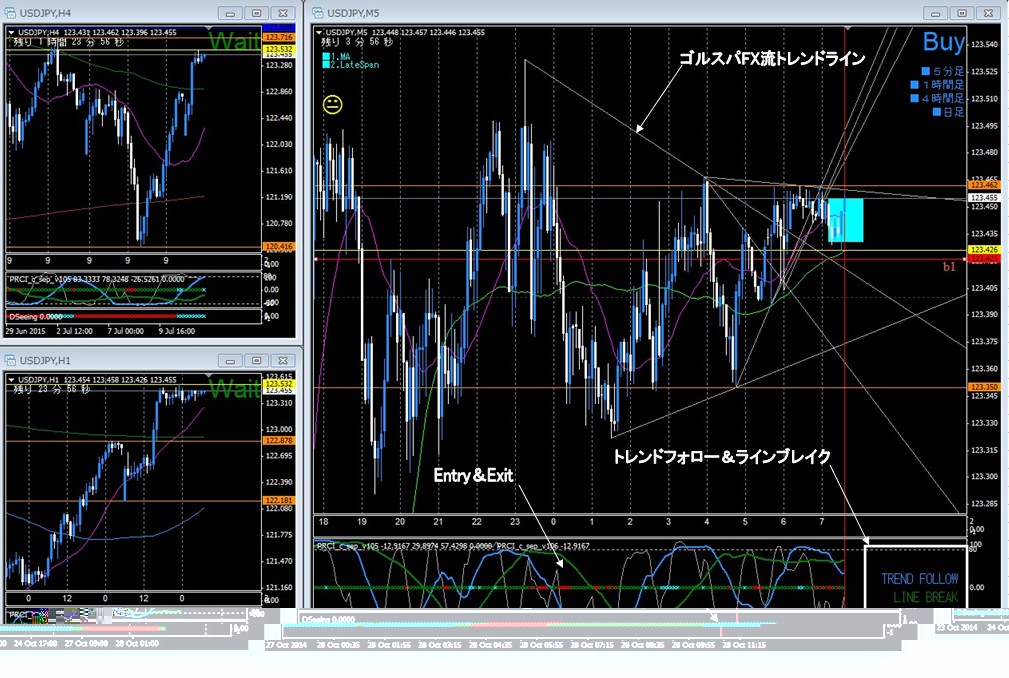Click the blue square next to 4時間足
1009x678 pixels.
pos(914,98)
